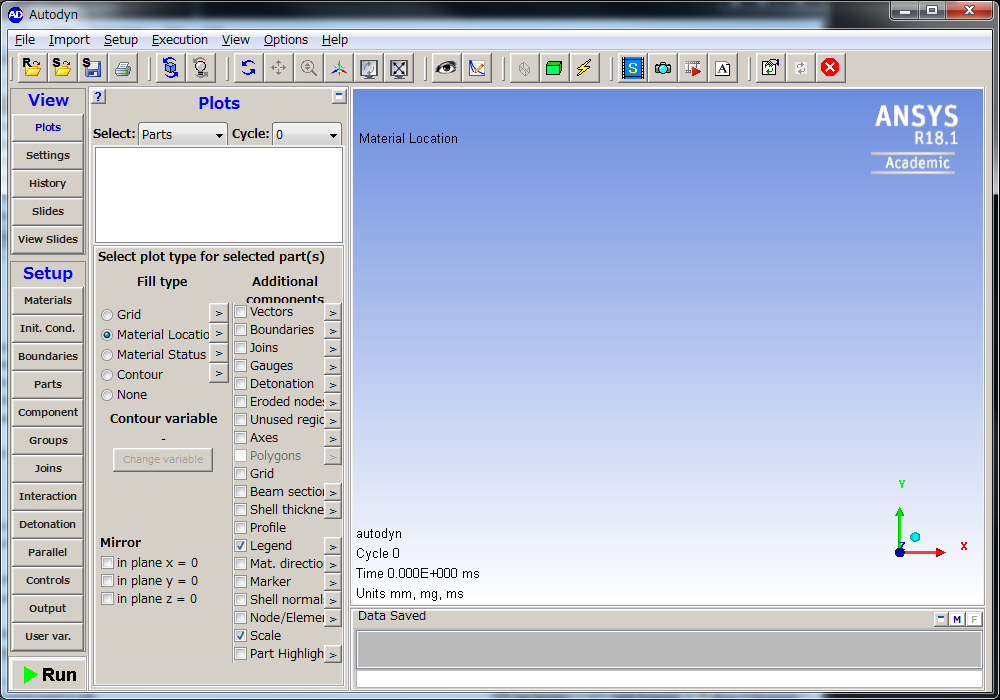The width and height of the screenshot is (1000, 700).
Task: Click the camera capture image icon
Action: pos(663,68)
